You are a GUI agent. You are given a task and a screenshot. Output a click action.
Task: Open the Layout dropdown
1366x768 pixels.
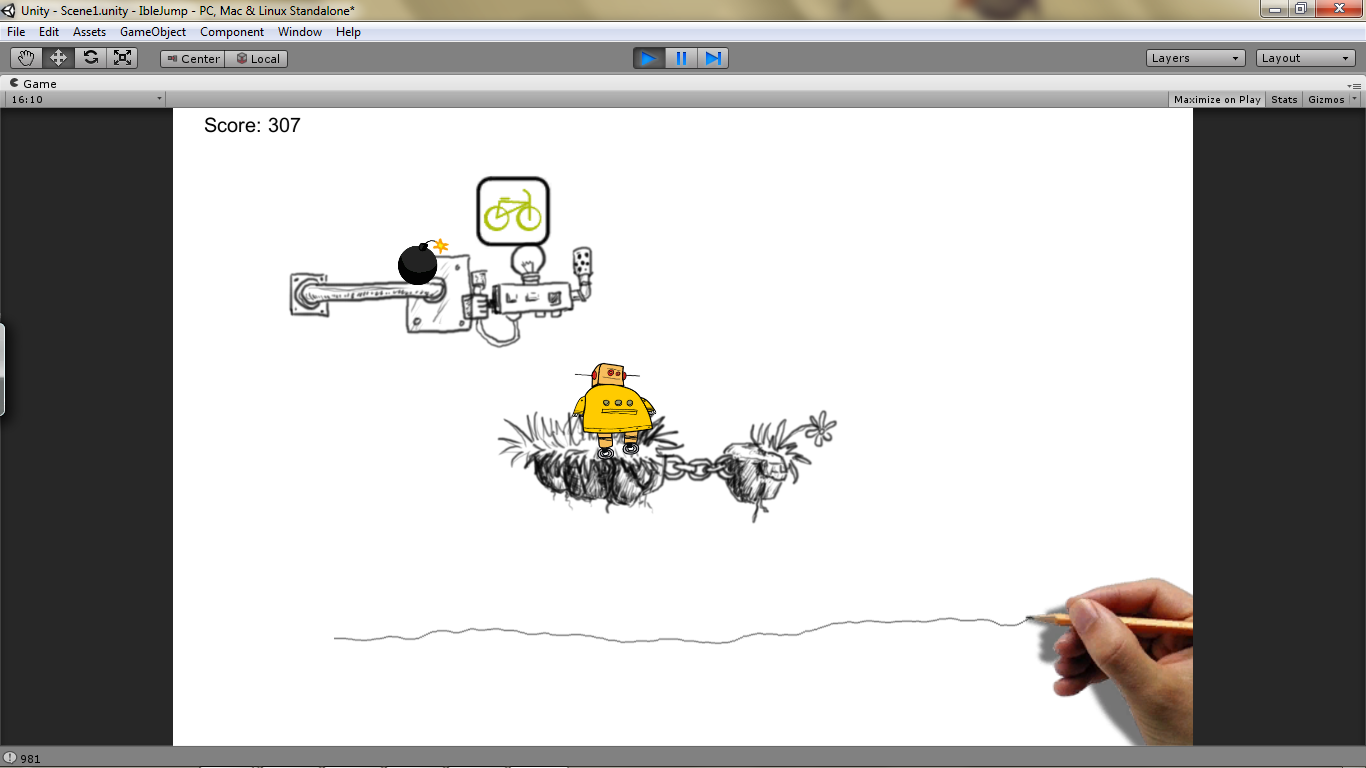(1306, 58)
